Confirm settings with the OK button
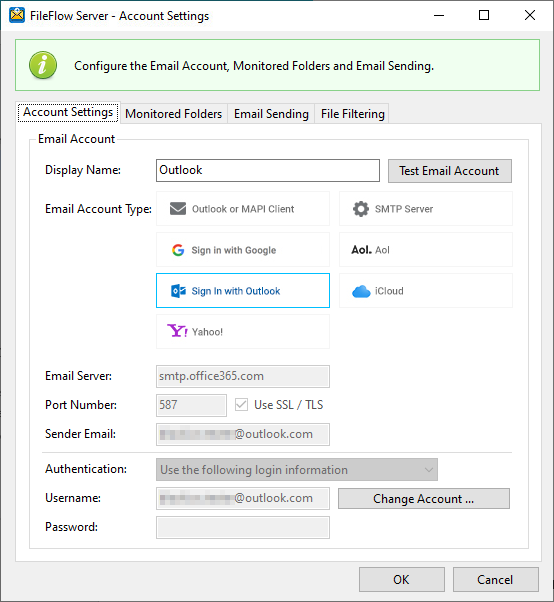The width and height of the screenshot is (554, 602). [x=402, y=579]
